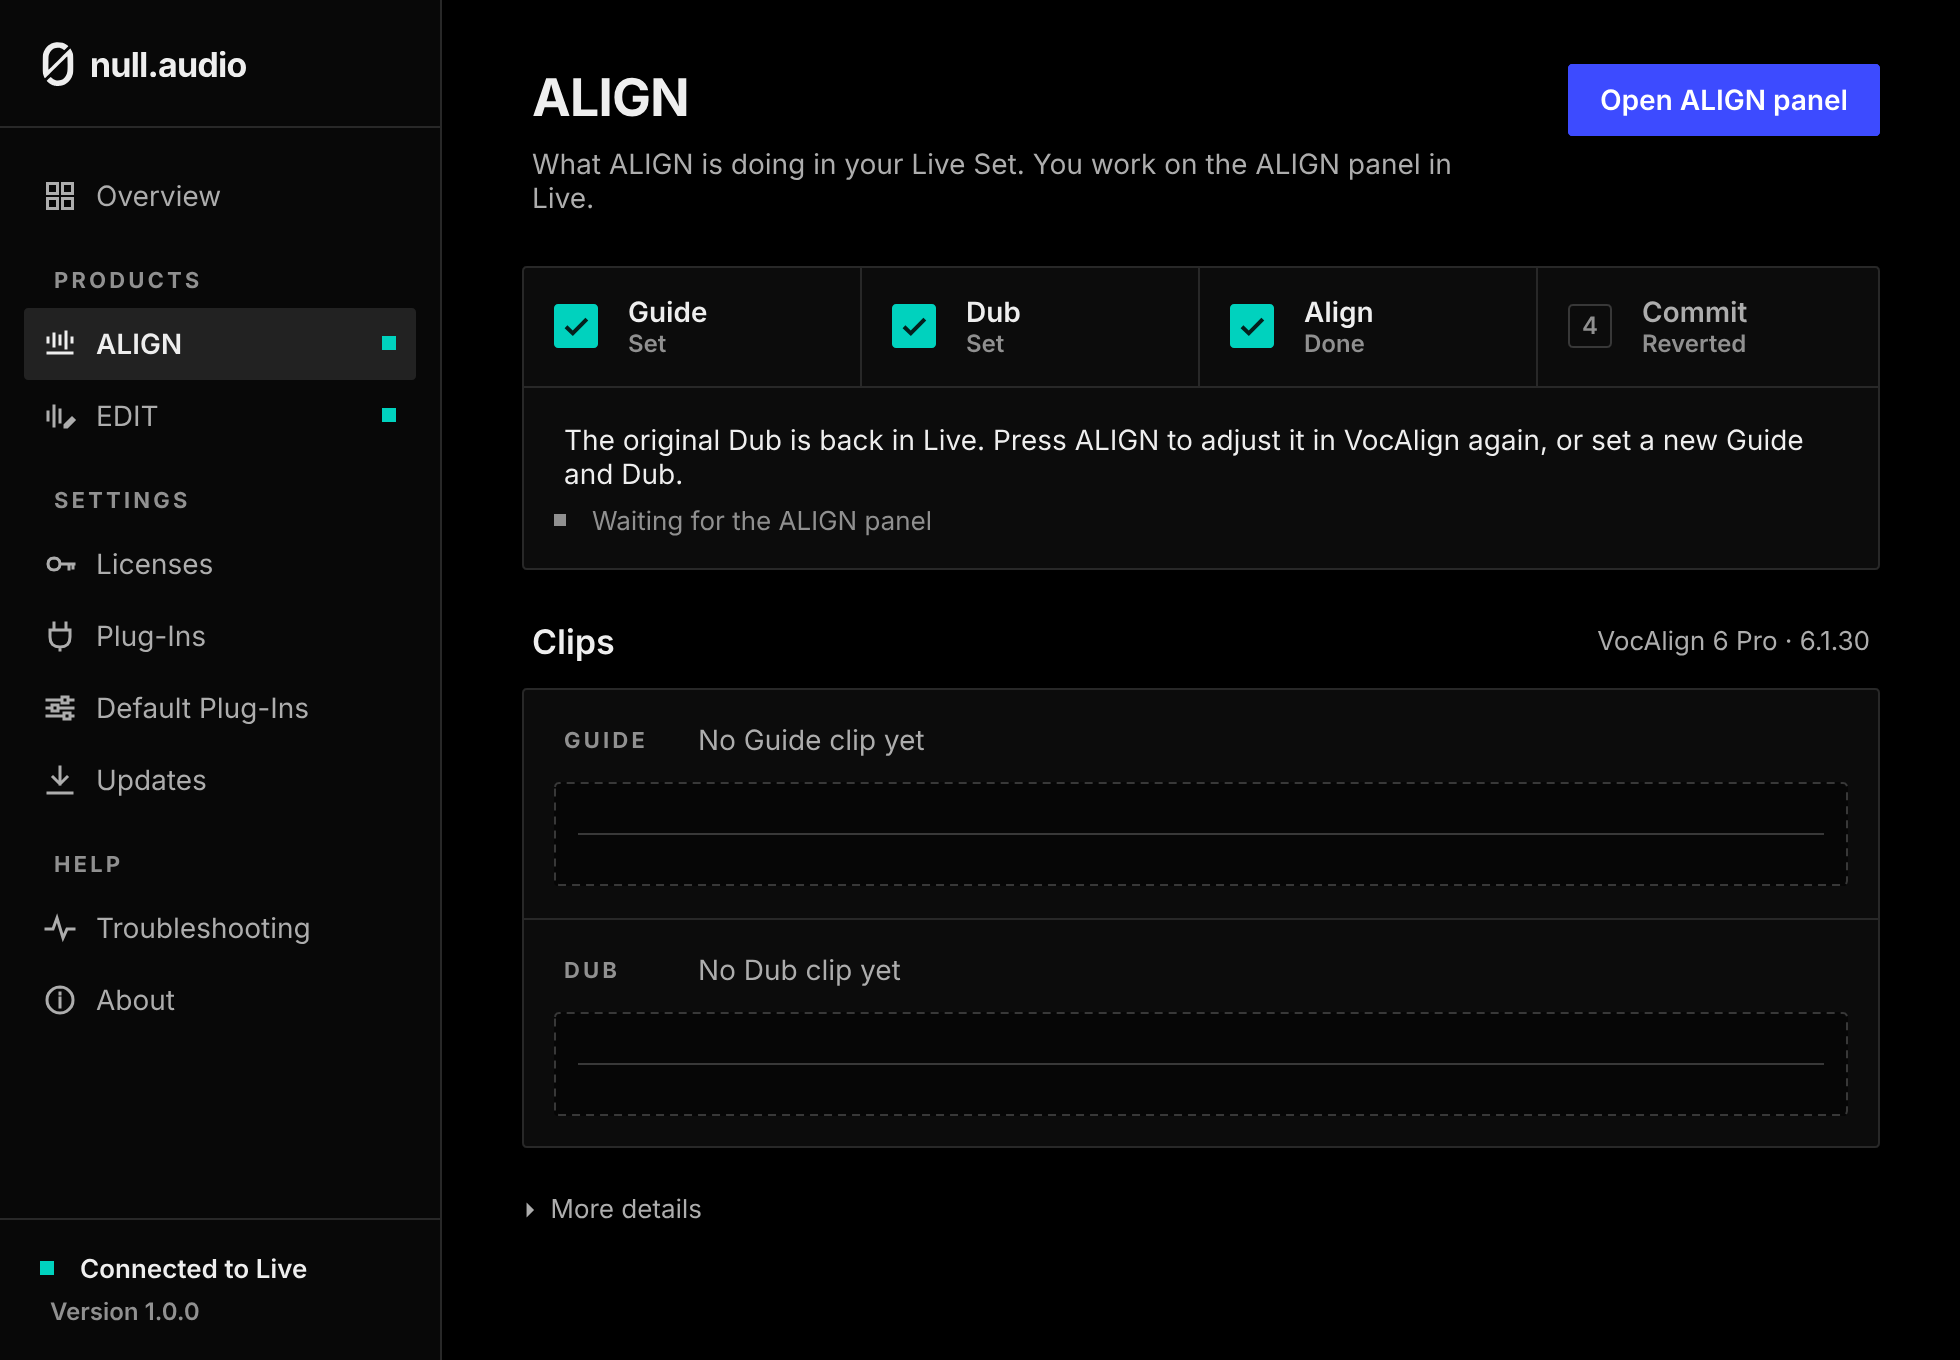Click the Commit step number 4 box
The width and height of the screenshot is (1960, 1360).
pos(1590,326)
